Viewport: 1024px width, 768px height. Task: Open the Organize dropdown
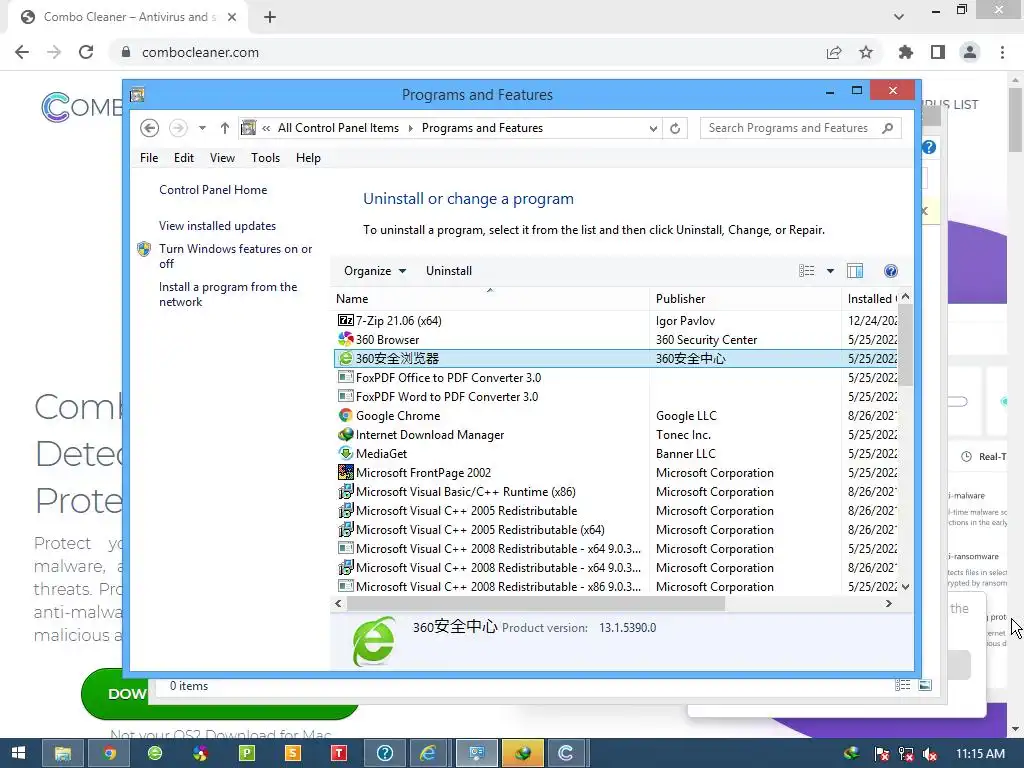(375, 271)
